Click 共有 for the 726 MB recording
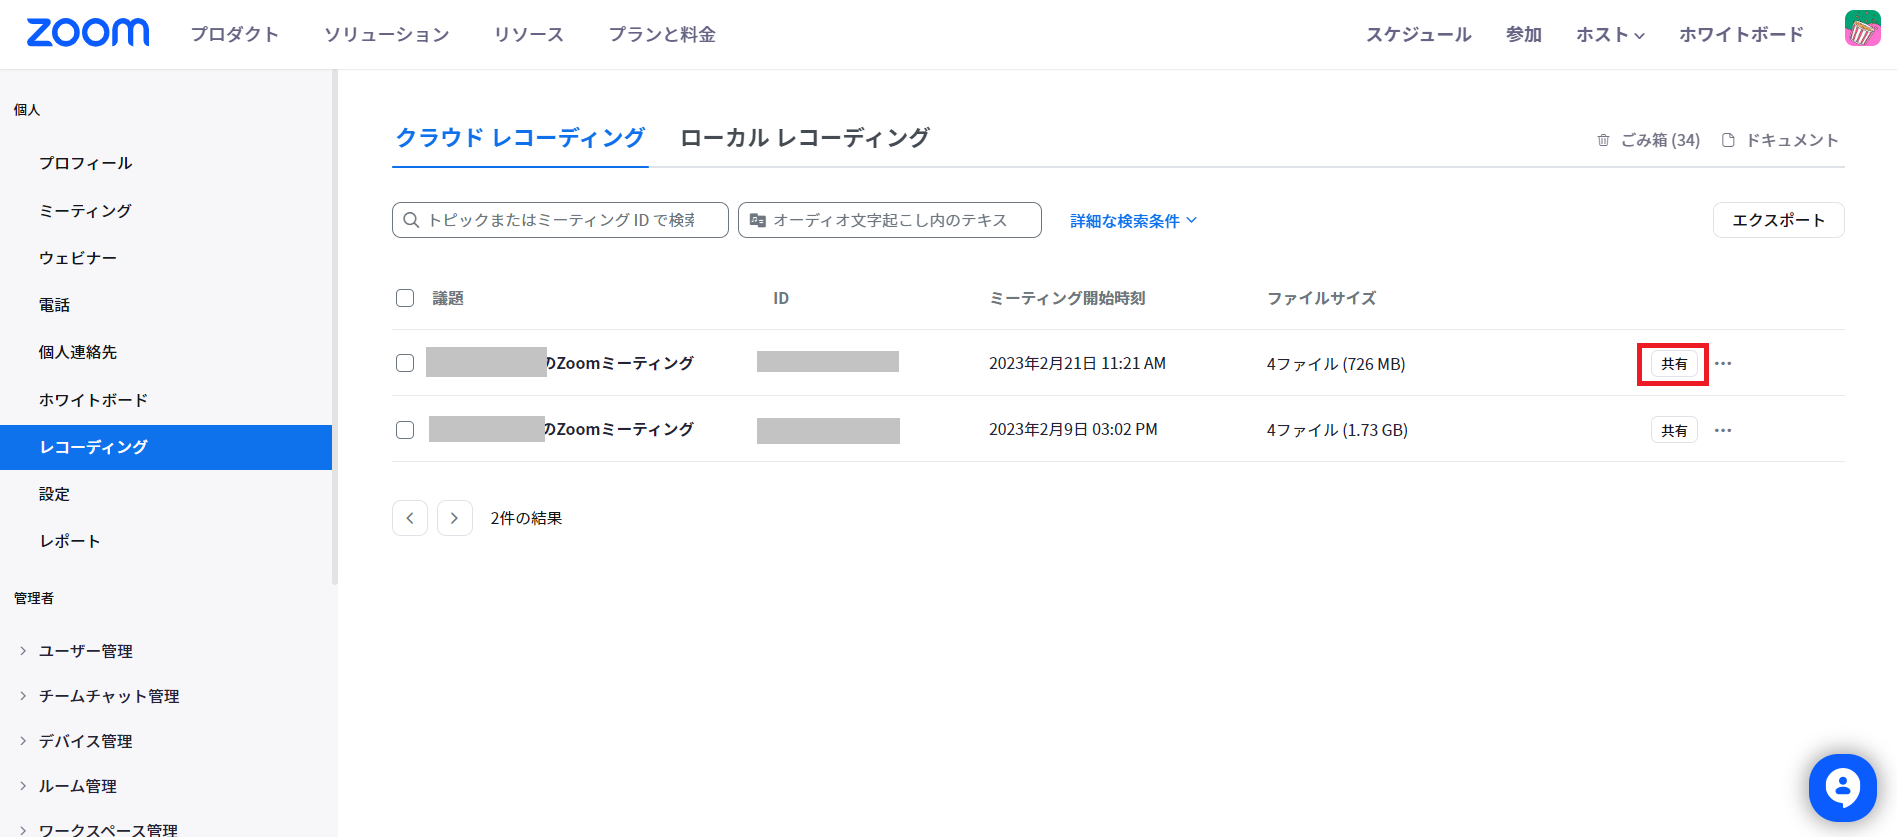 pos(1674,364)
